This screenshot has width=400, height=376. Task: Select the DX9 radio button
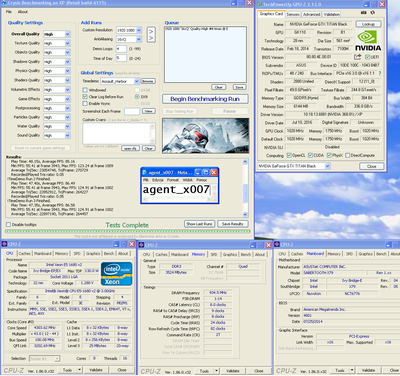[x=137, y=97]
